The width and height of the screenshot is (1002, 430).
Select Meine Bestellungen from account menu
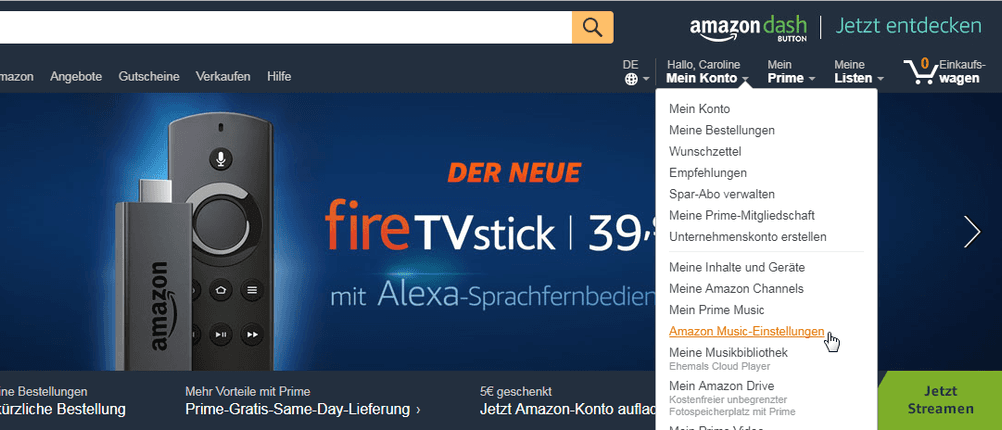coord(721,130)
